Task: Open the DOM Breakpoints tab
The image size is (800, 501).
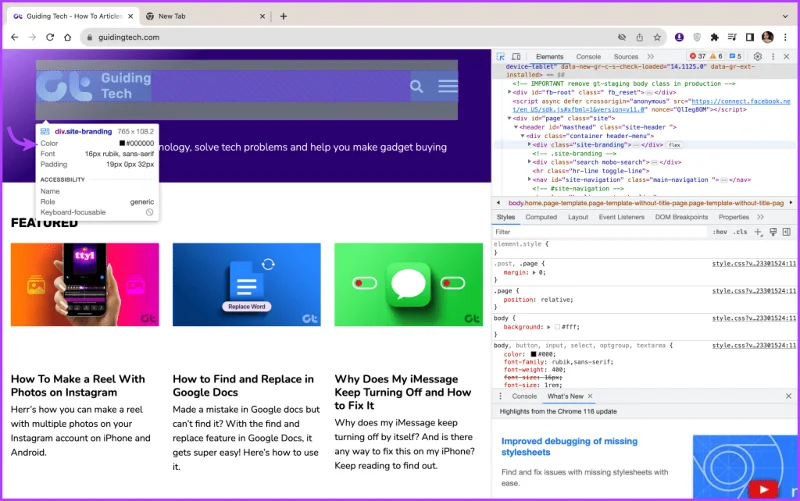Action: tap(681, 217)
